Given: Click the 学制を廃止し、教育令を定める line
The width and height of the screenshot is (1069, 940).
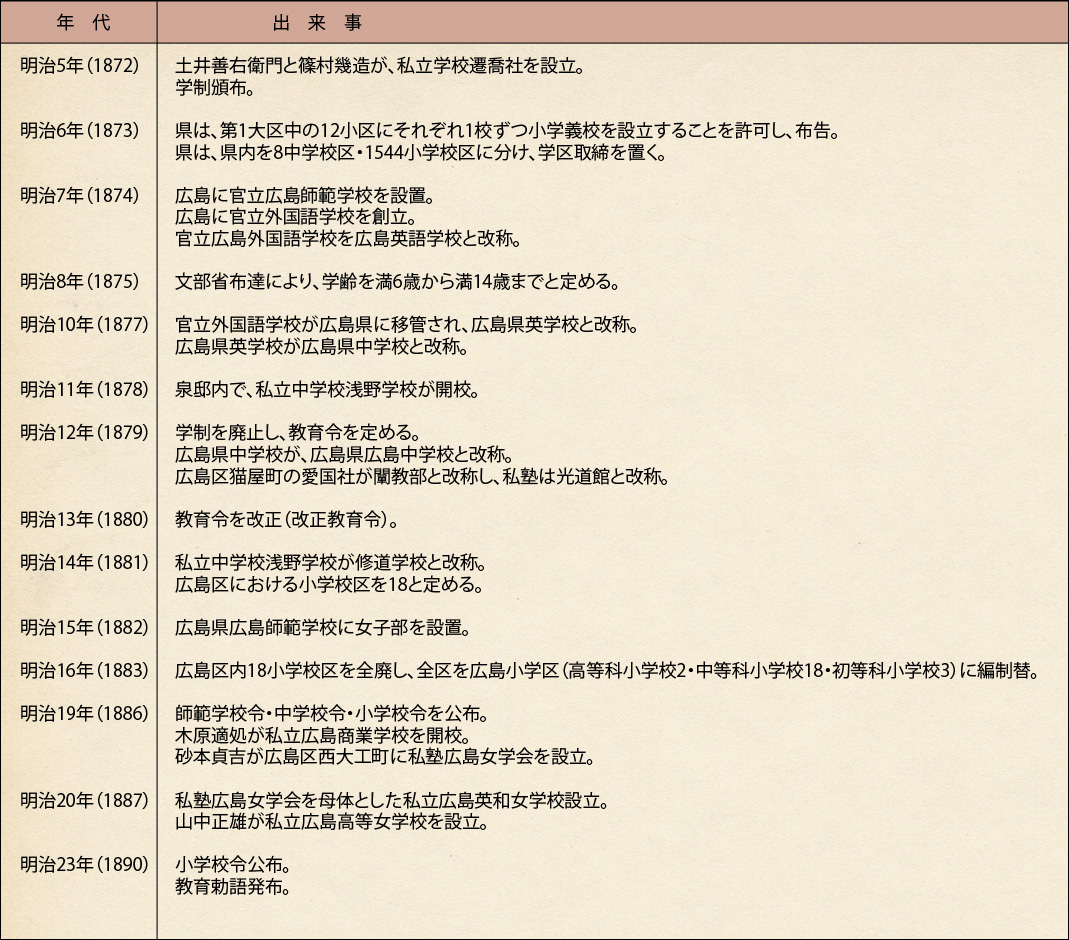Looking at the screenshot, I should point(298,433).
